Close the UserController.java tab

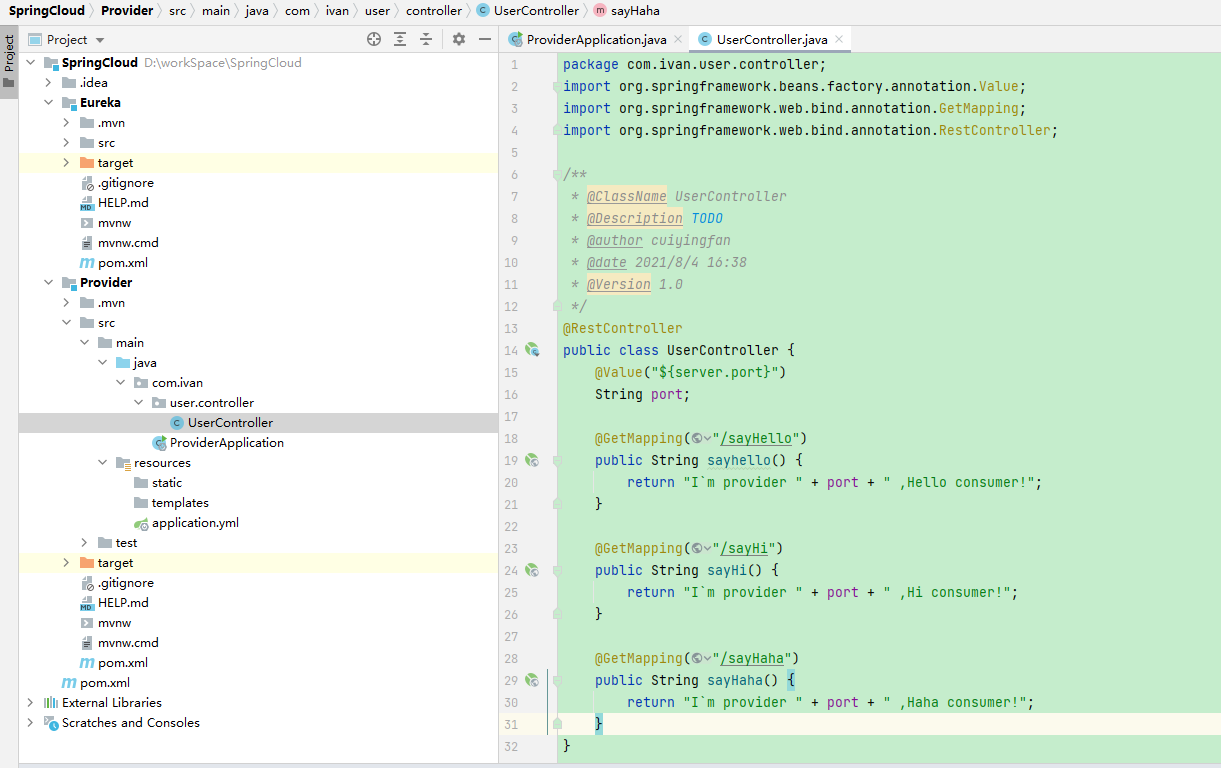point(839,39)
